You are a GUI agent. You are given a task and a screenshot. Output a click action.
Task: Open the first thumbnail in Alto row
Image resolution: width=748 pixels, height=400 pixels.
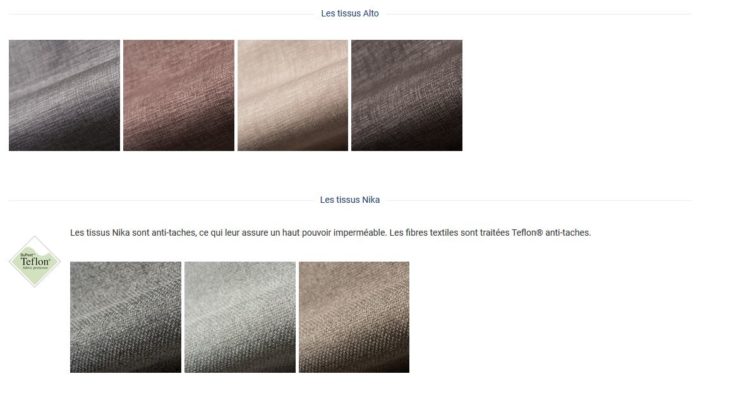coord(64,95)
